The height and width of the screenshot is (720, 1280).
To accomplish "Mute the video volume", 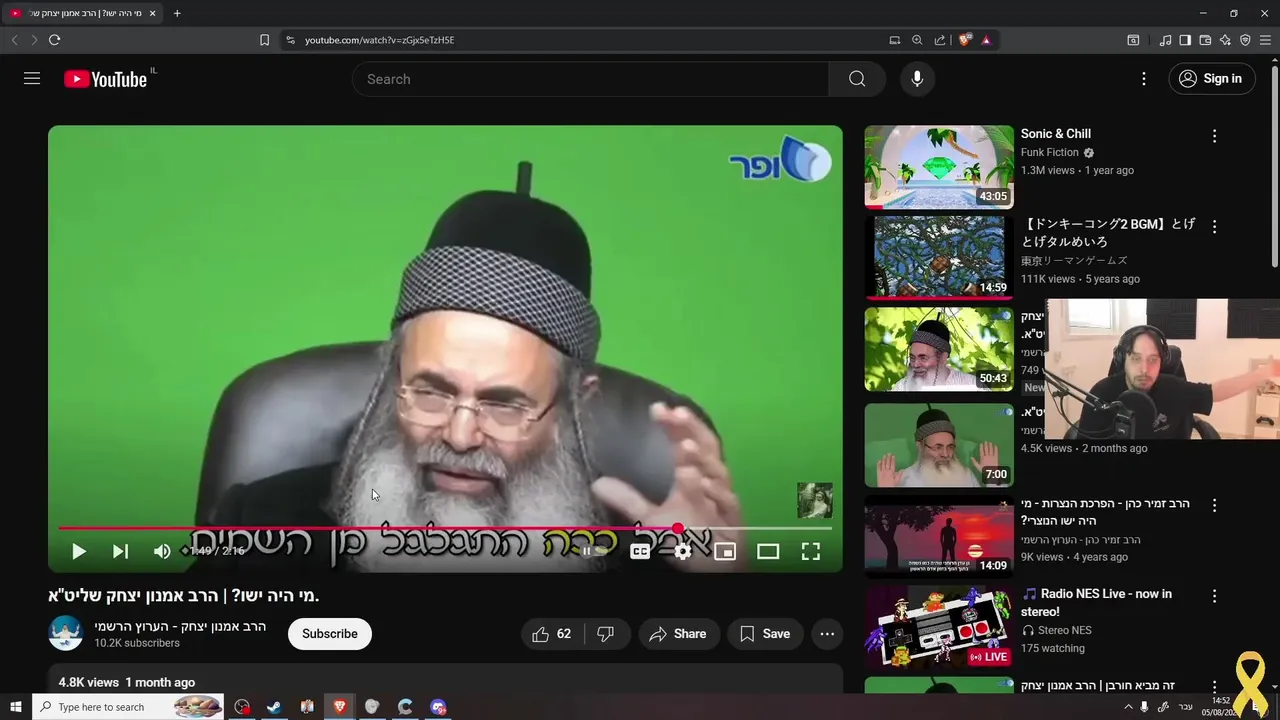I will coord(162,551).
